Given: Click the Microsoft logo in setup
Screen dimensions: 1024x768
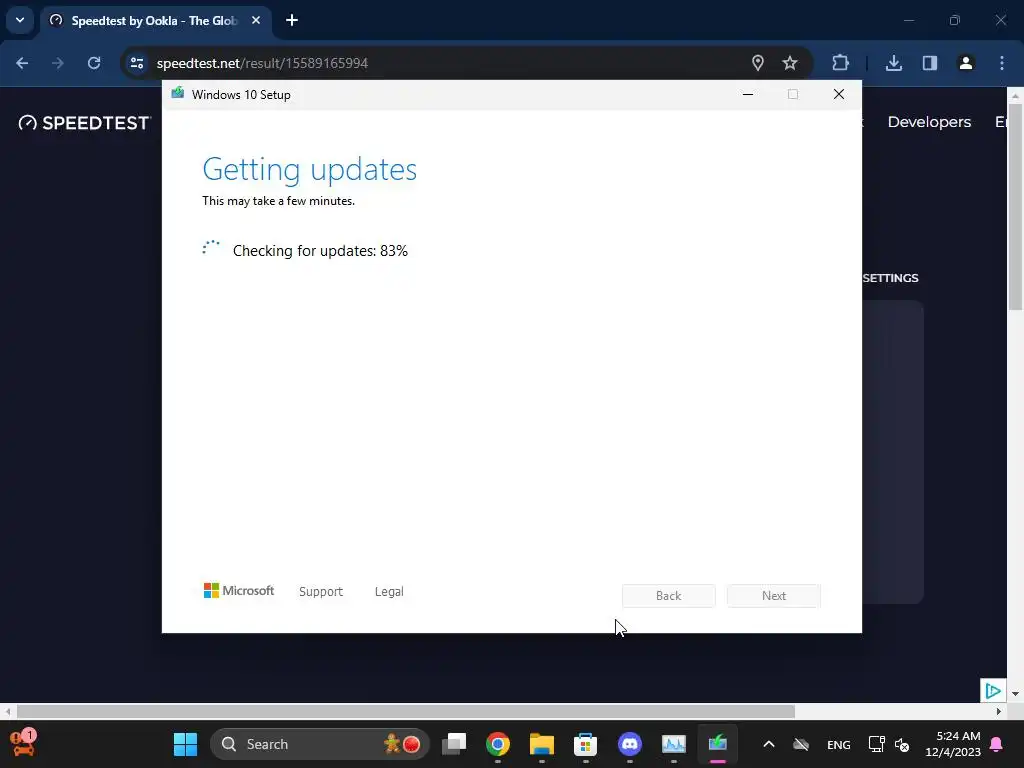Looking at the screenshot, I should click(x=239, y=591).
